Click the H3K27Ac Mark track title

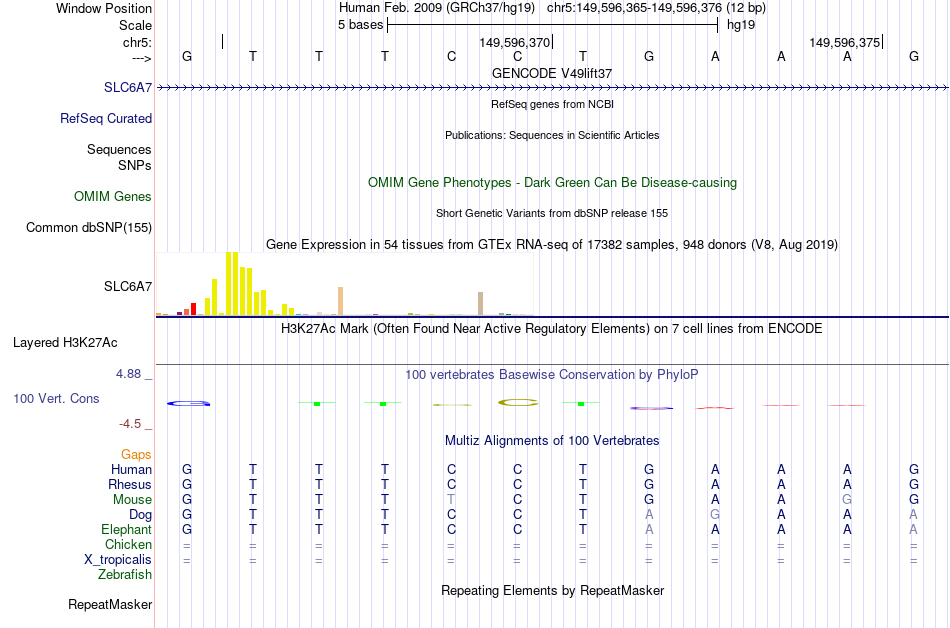click(x=552, y=329)
